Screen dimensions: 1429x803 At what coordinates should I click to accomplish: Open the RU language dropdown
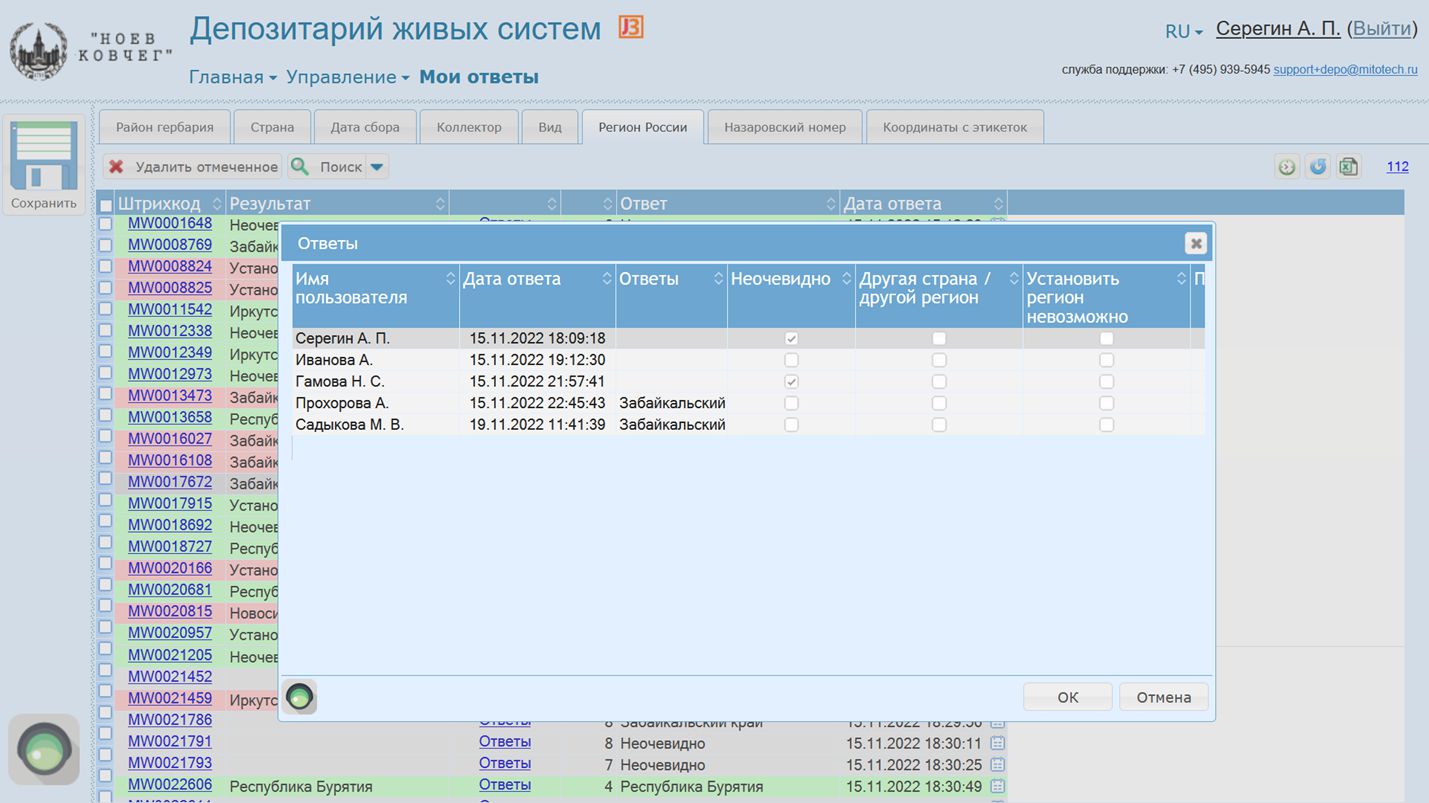[1184, 31]
